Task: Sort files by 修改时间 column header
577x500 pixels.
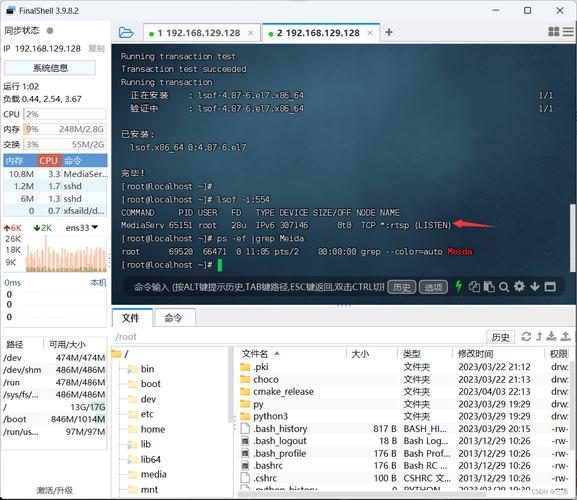Action: 499,354
